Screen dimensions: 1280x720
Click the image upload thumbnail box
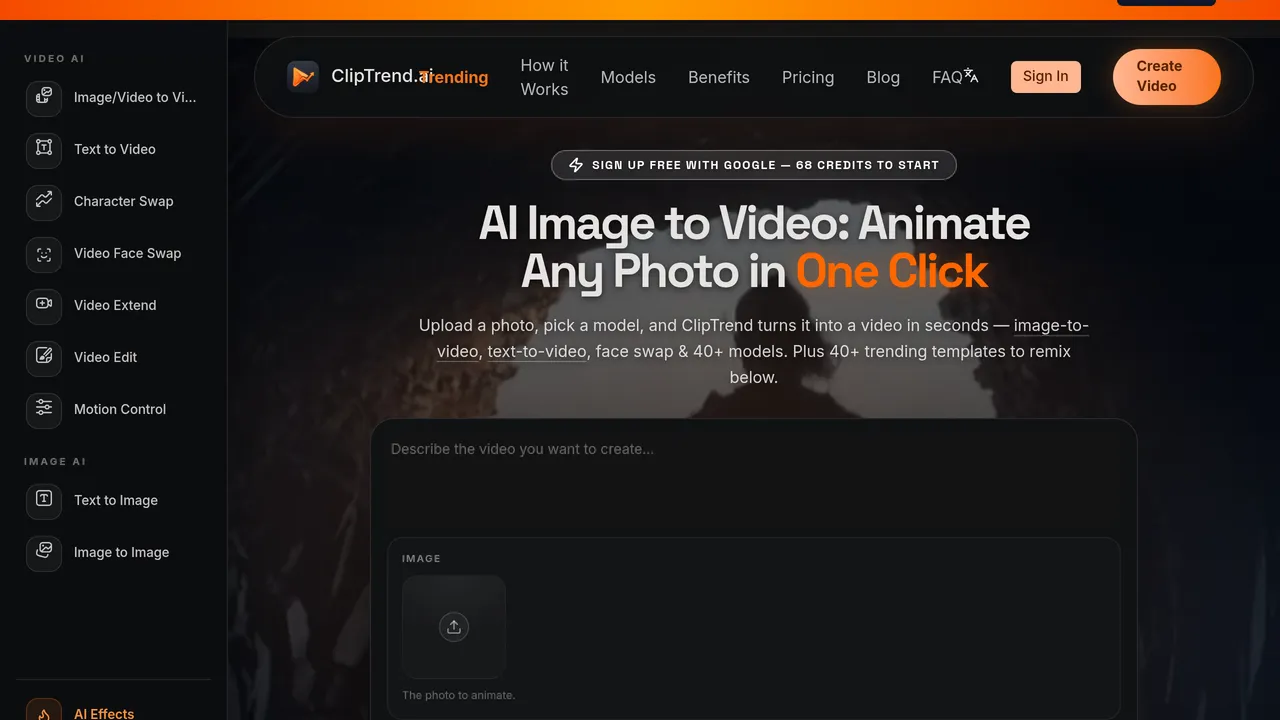454,627
